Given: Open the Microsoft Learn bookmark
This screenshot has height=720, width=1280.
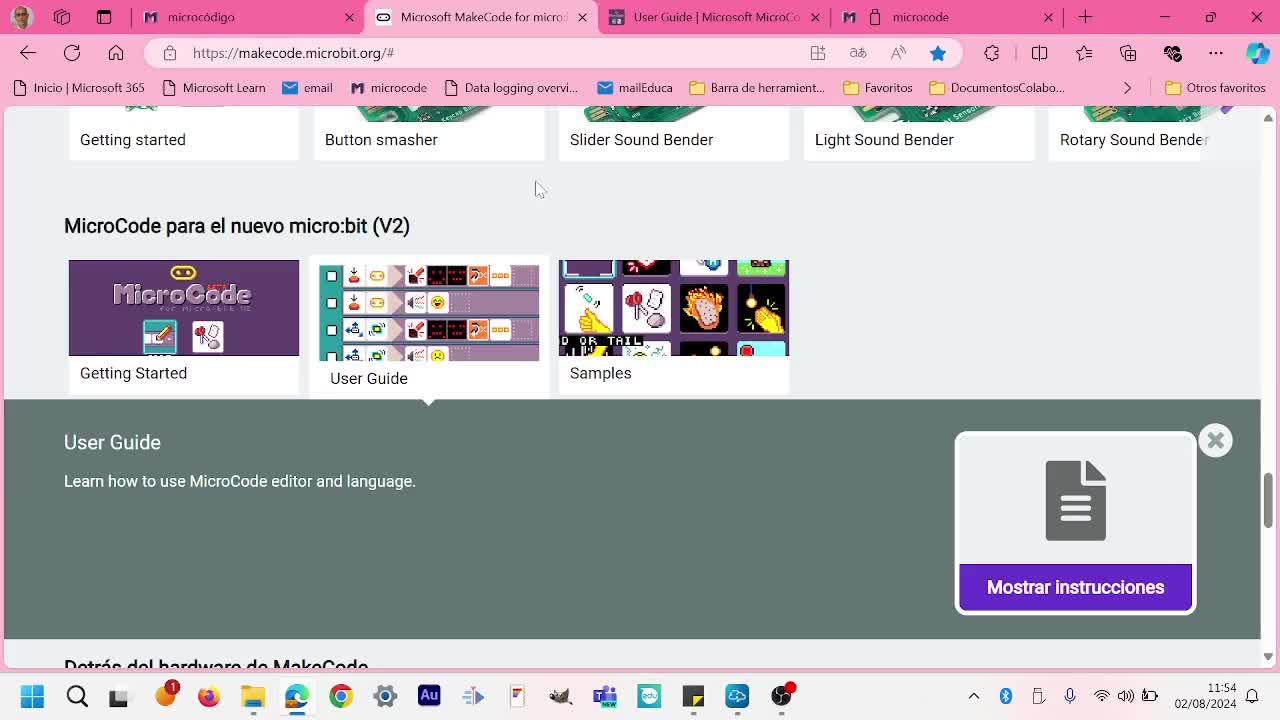Looking at the screenshot, I should 213,88.
